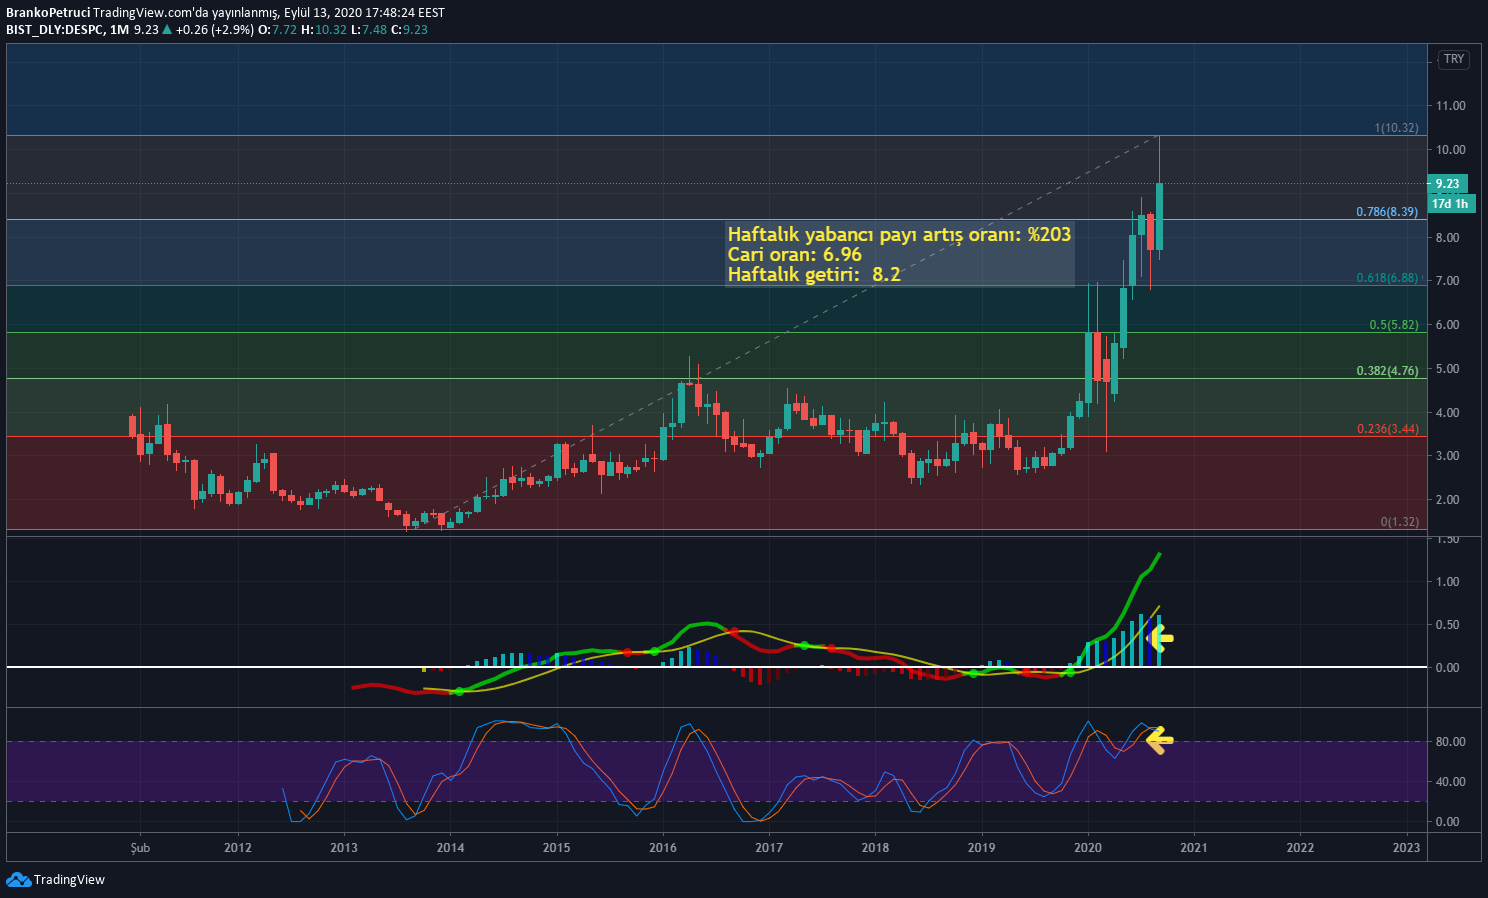Click the Fibonacci label 0.236(3.44)
The image size is (1488, 898).
coord(1387,429)
